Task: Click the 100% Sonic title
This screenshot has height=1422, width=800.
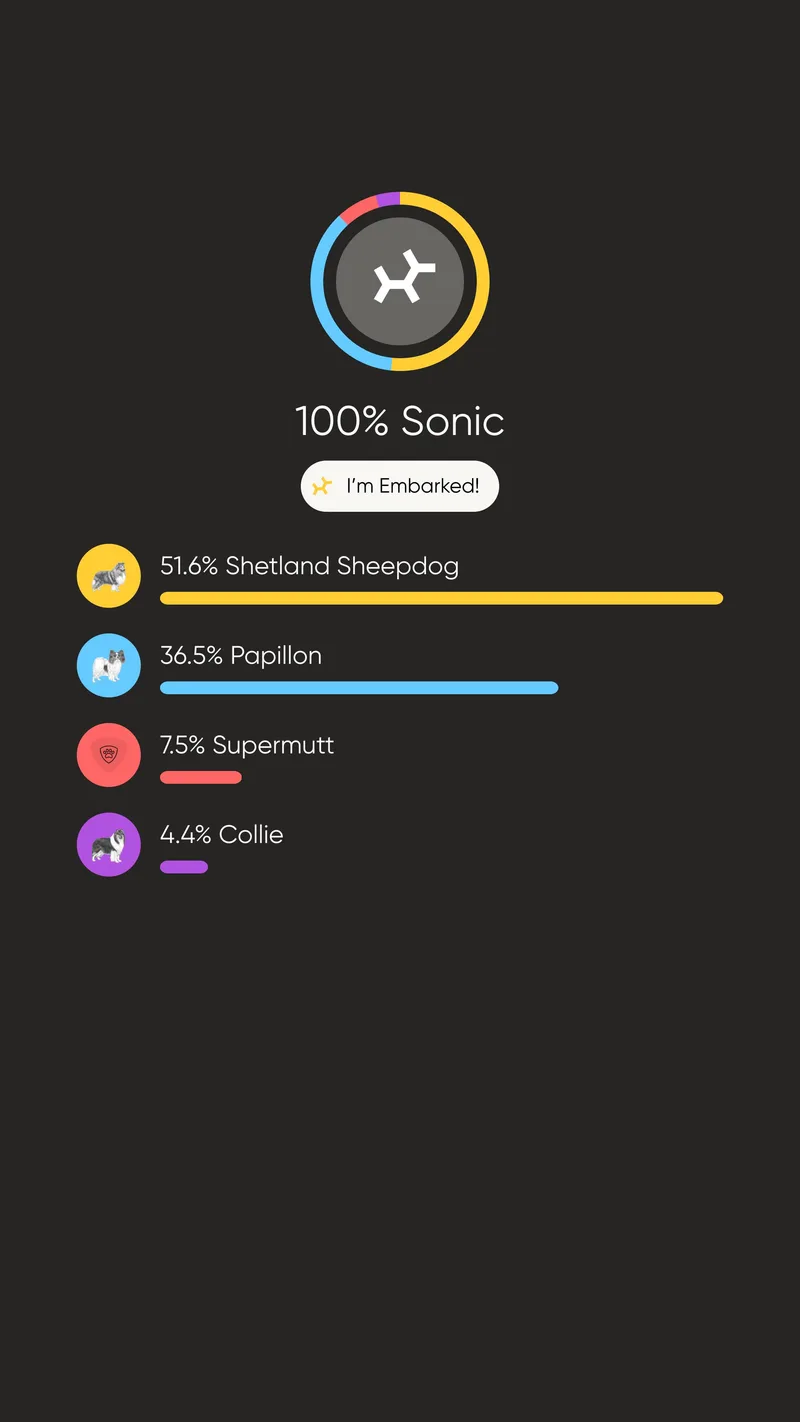Action: click(x=400, y=421)
